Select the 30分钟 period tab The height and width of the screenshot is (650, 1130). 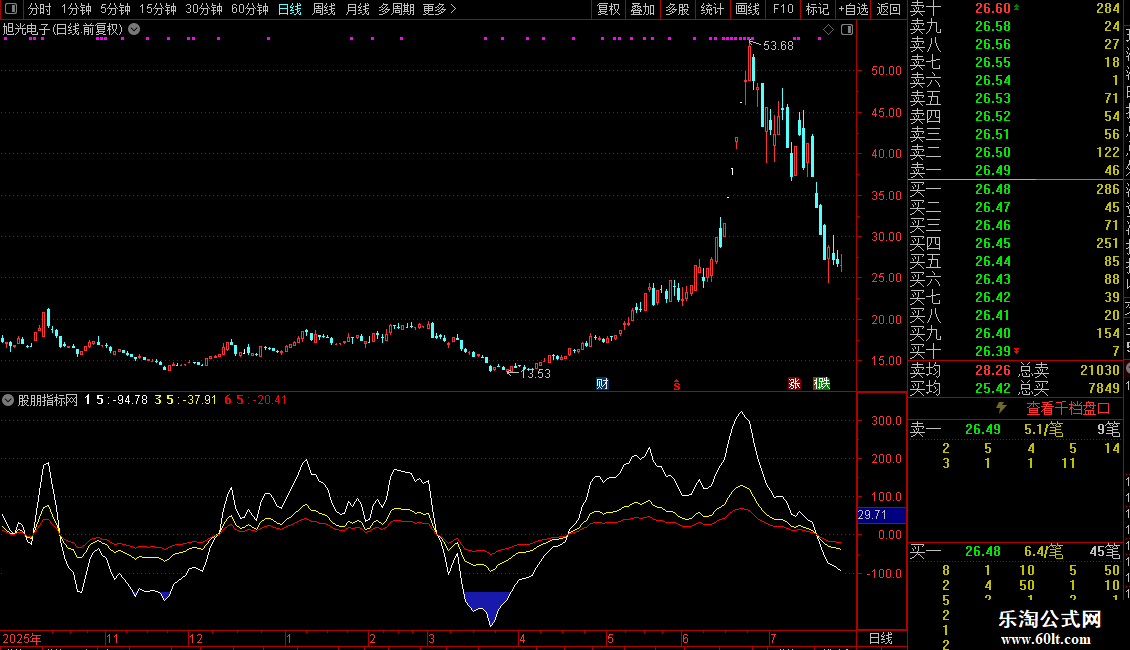tap(204, 9)
